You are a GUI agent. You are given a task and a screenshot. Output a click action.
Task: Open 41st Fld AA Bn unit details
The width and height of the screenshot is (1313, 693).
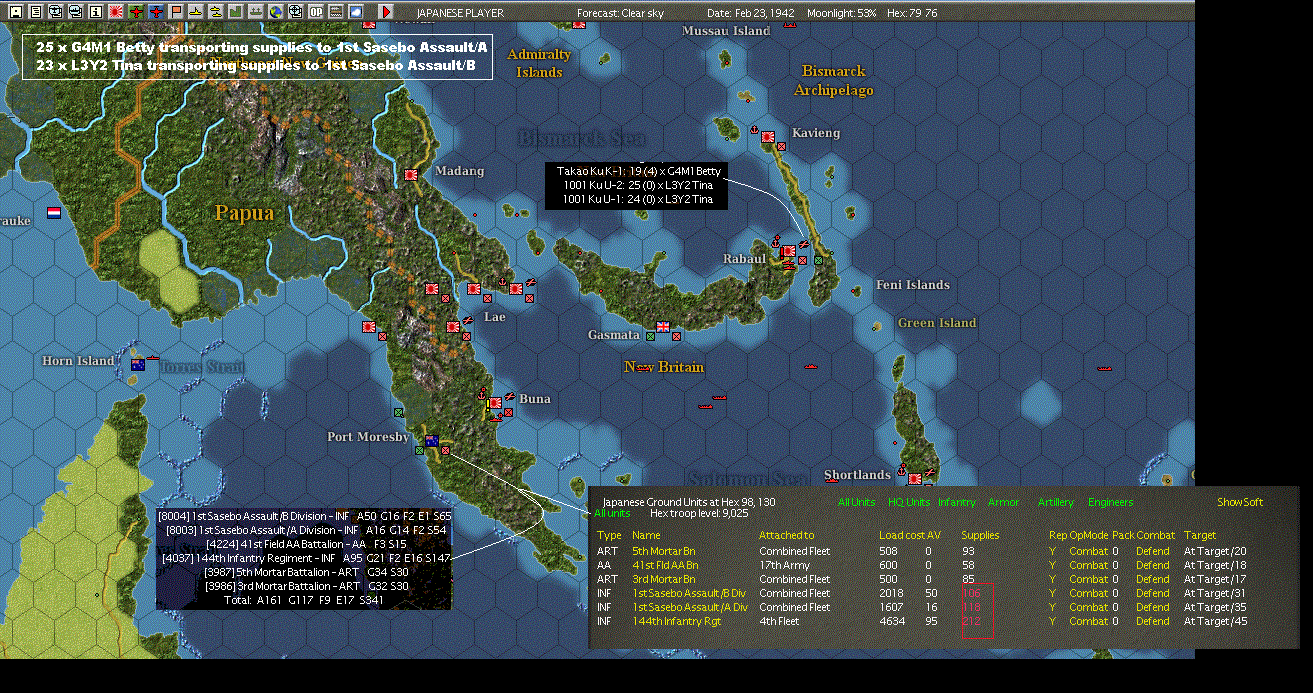click(x=665, y=565)
